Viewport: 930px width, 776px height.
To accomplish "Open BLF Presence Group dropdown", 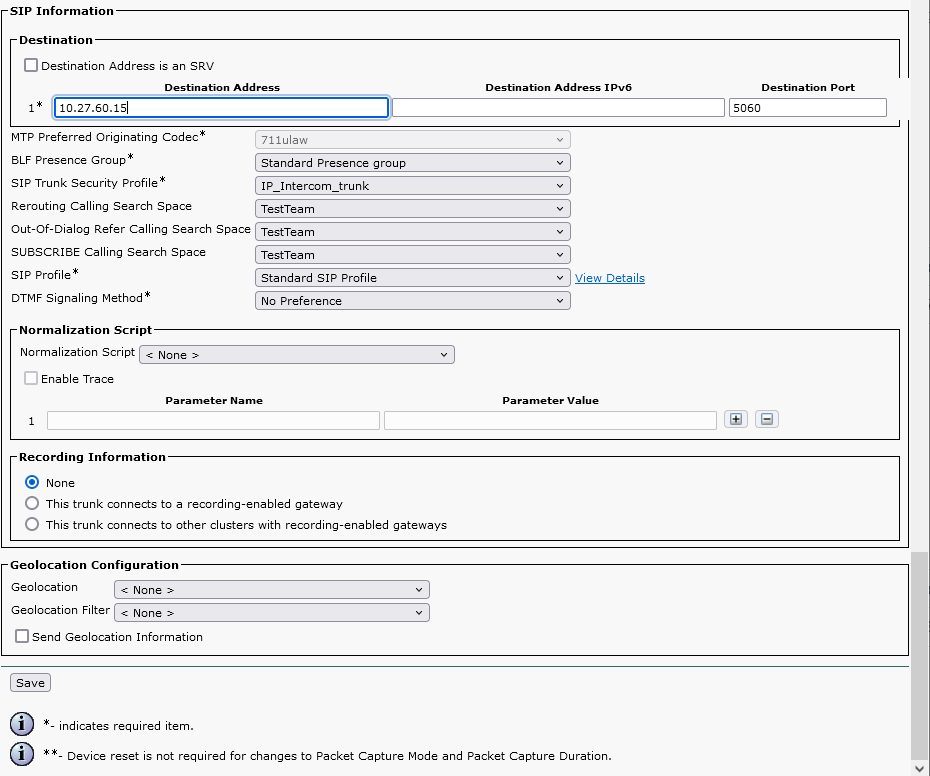I will pos(413,163).
